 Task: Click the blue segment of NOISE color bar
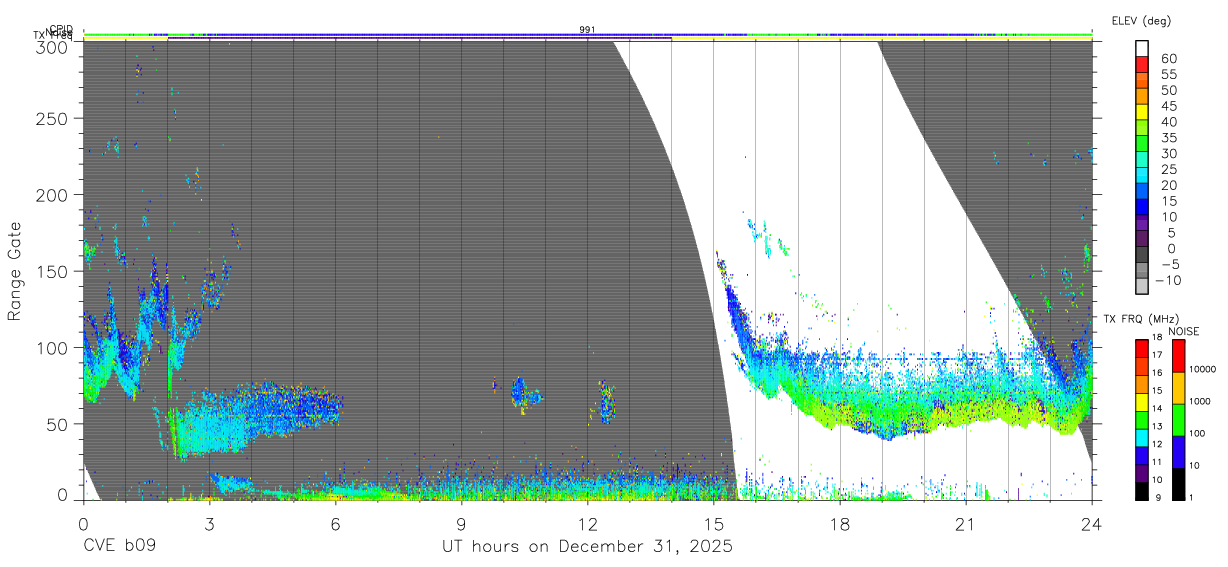click(x=1179, y=452)
